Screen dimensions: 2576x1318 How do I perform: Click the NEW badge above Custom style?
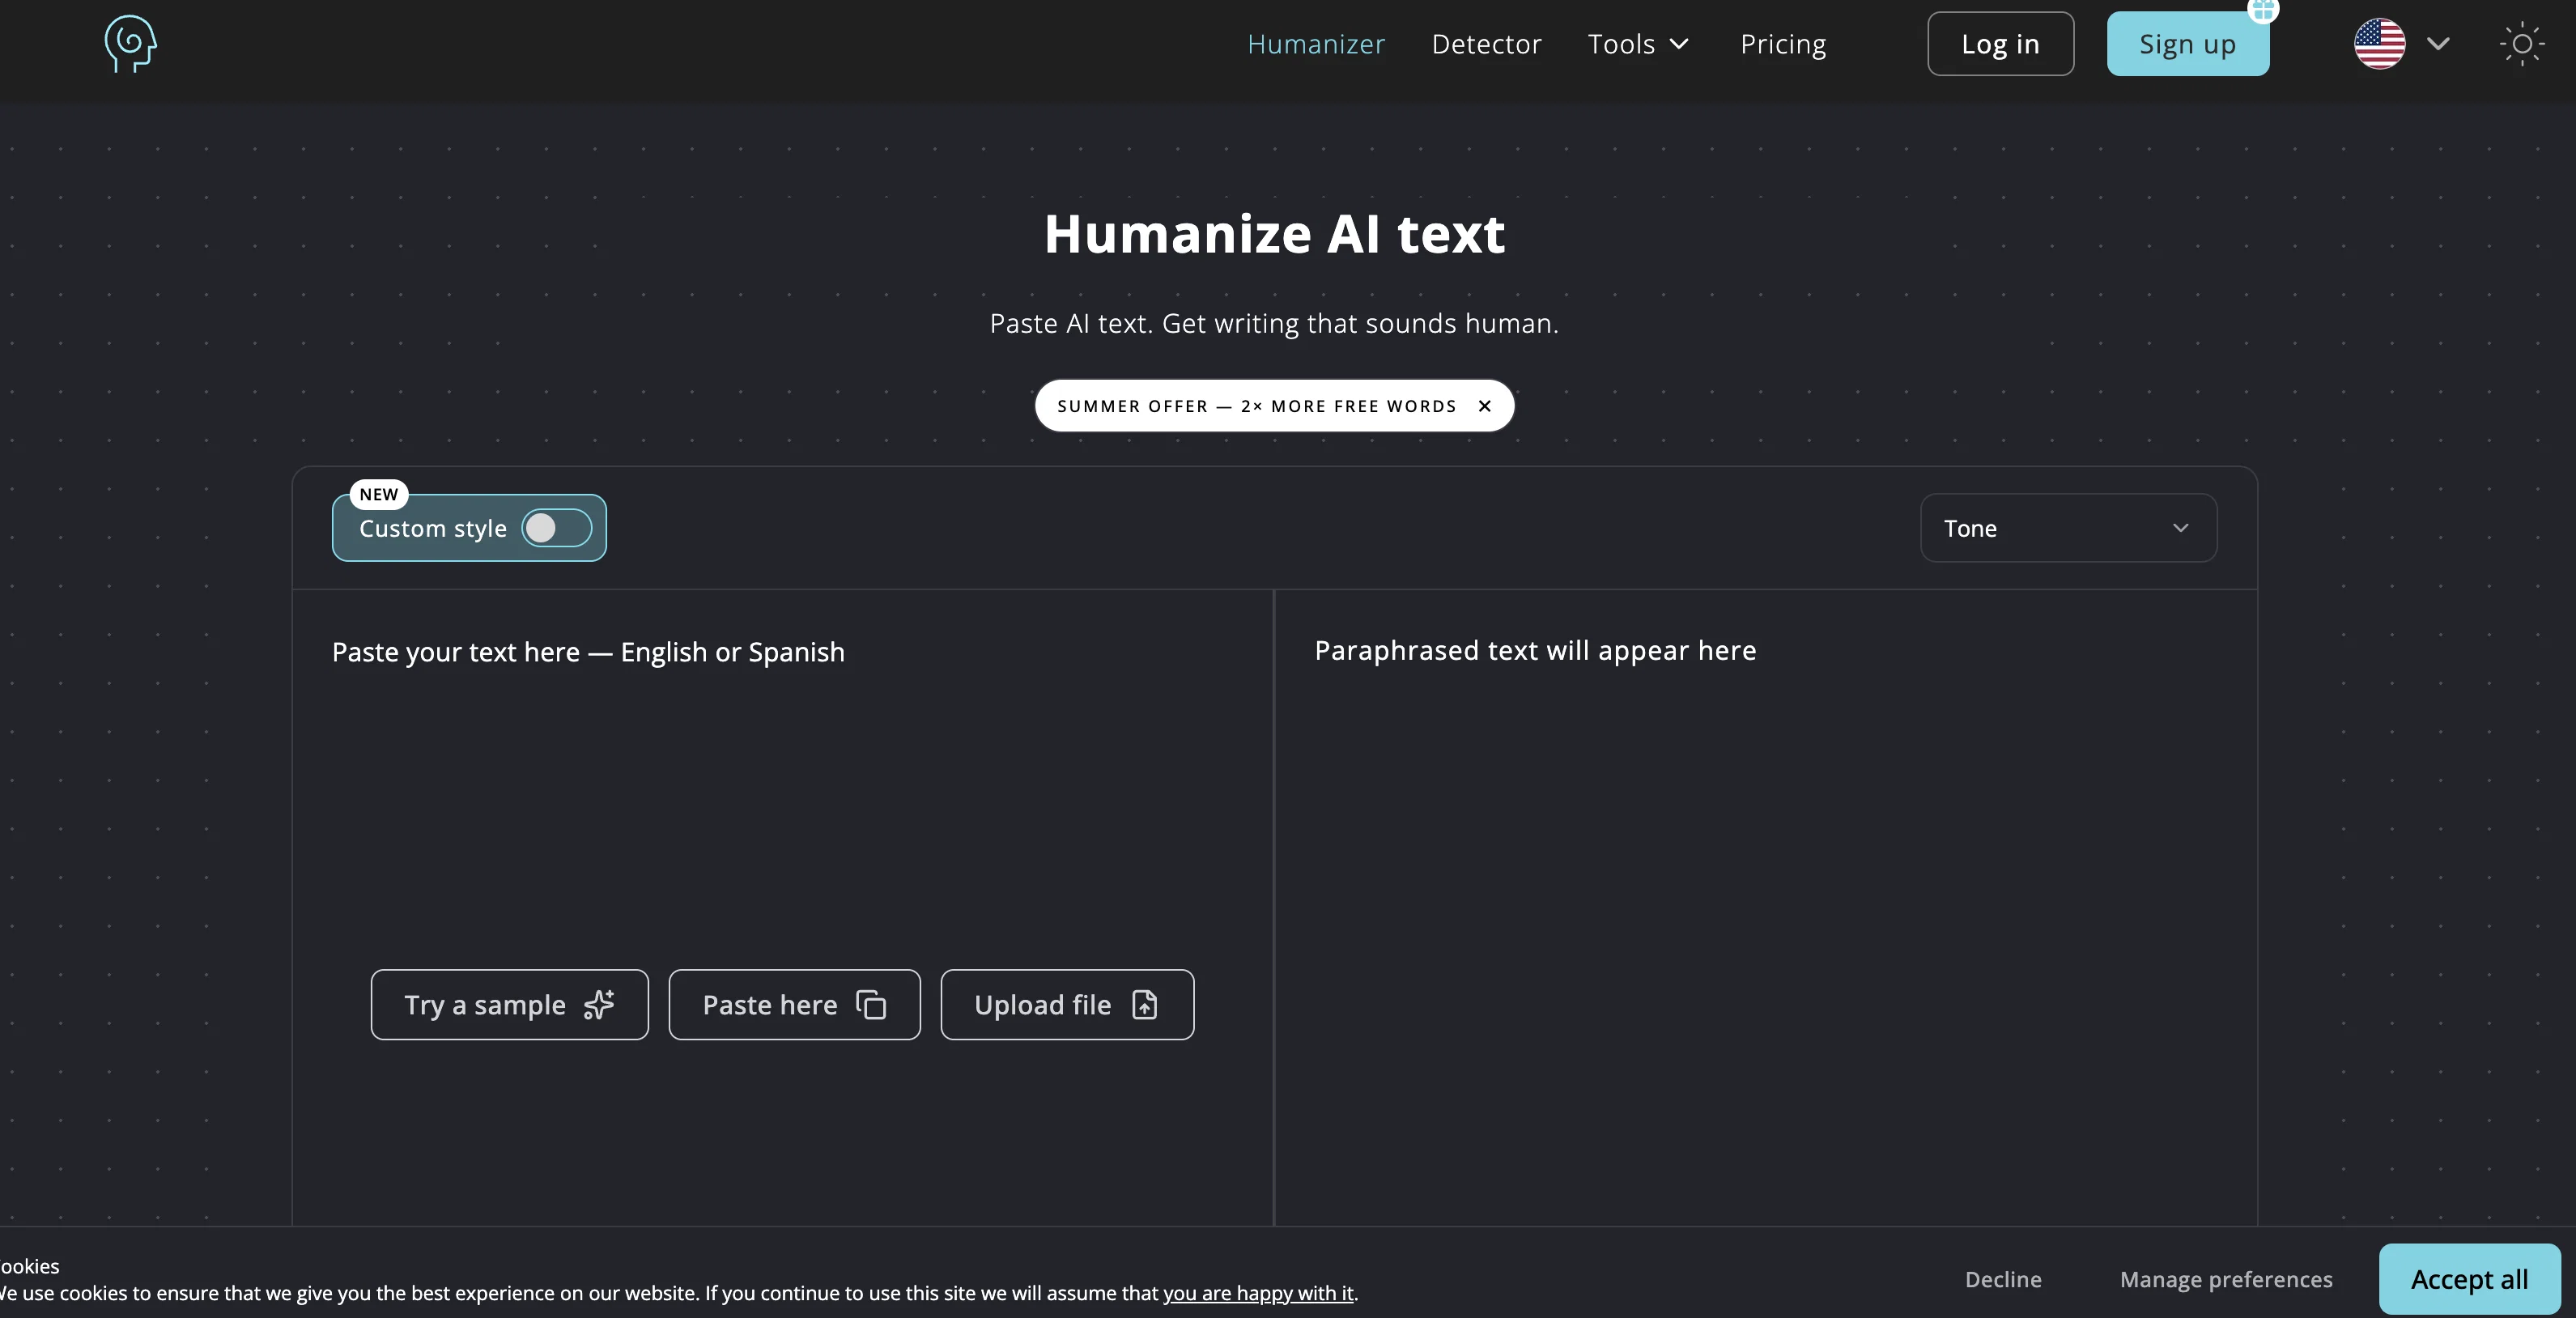pyautogui.click(x=378, y=494)
